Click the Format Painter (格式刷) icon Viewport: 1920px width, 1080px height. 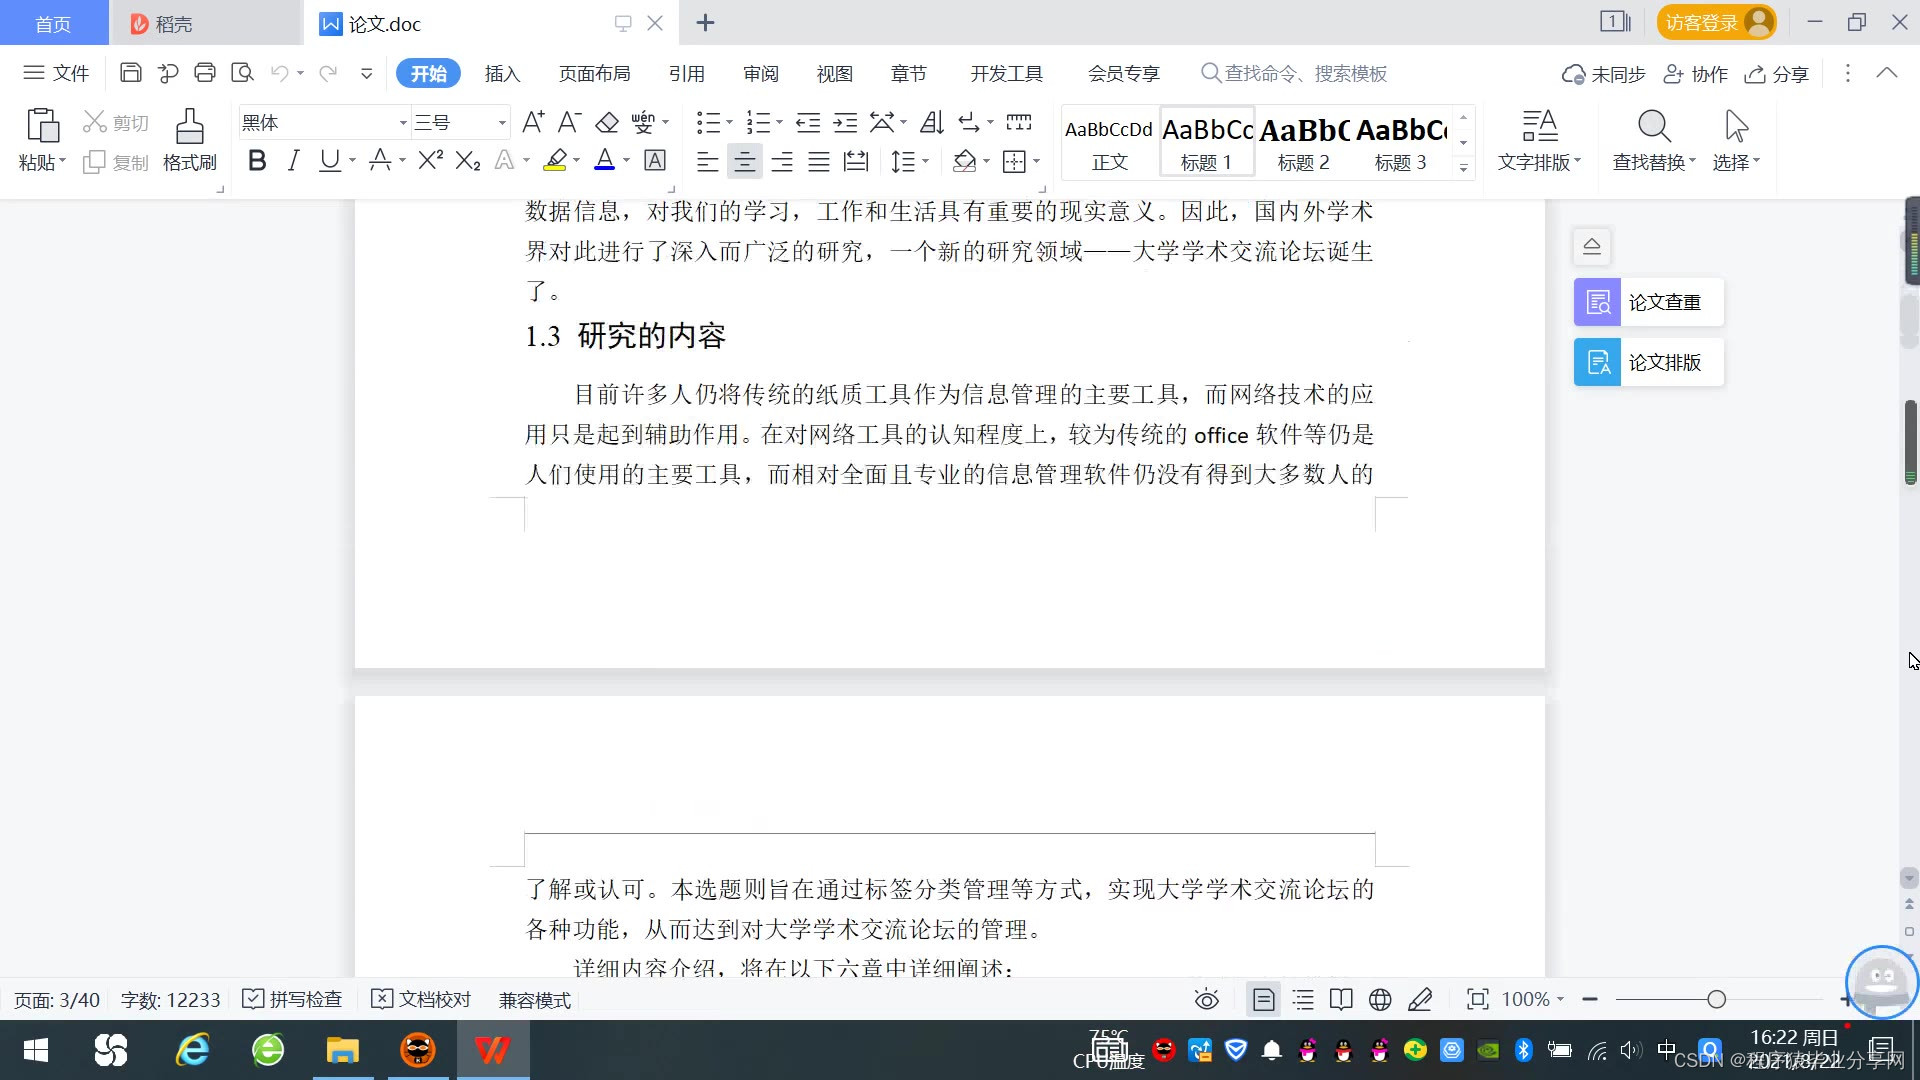click(x=189, y=128)
